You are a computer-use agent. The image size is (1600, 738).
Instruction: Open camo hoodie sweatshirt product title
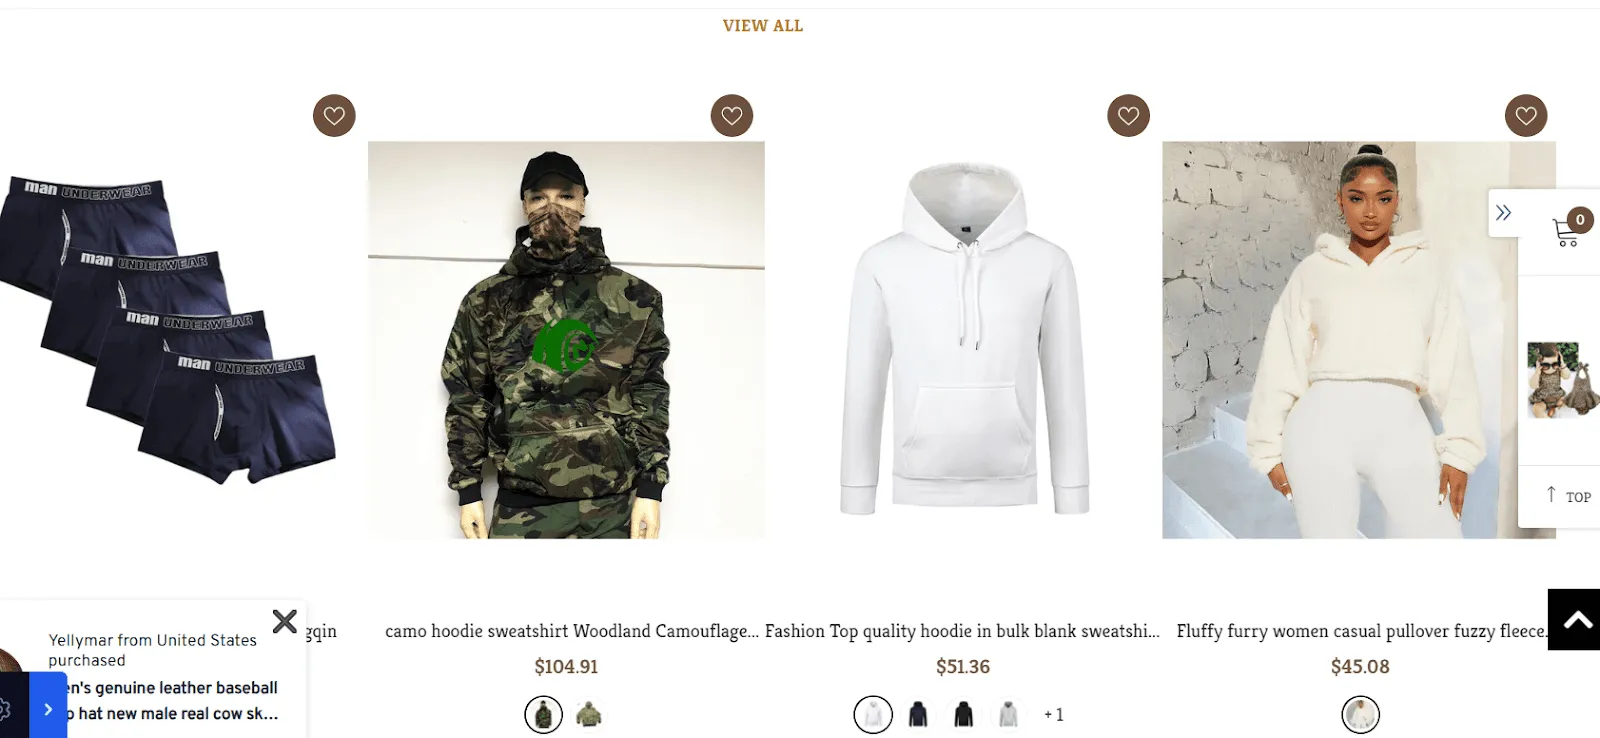pos(572,631)
